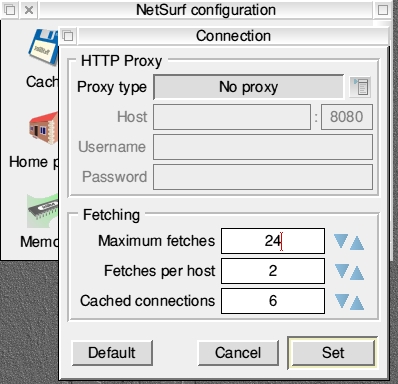Open the Memory icon in NetSurf configuration
The image size is (398, 384).
pyautogui.click(x=43, y=211)
